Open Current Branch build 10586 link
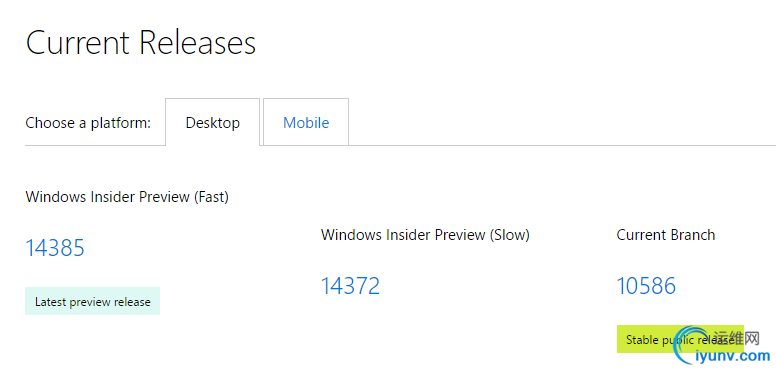 tap(646, 285)
